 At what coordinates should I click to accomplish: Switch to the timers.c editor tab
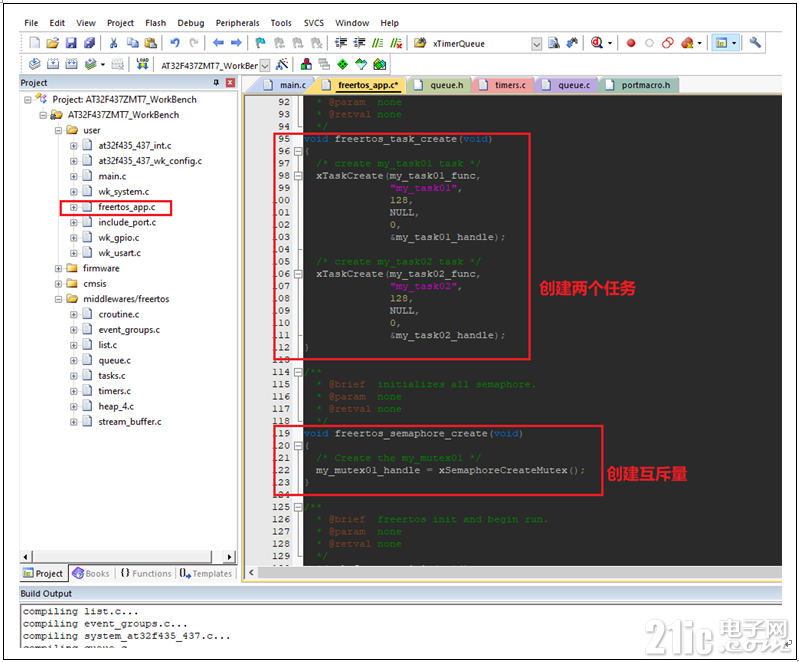(502, 85)
